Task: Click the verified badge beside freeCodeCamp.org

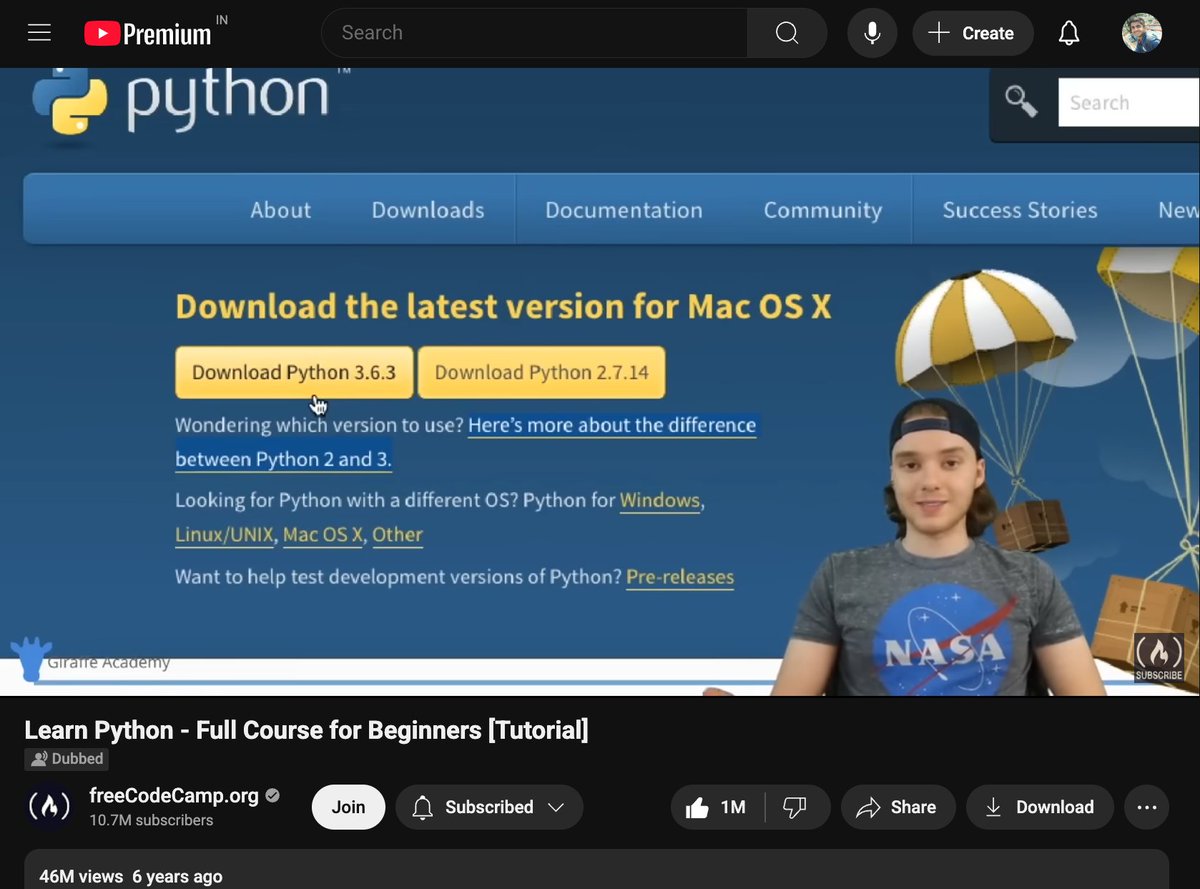Action: click(272, 796)
